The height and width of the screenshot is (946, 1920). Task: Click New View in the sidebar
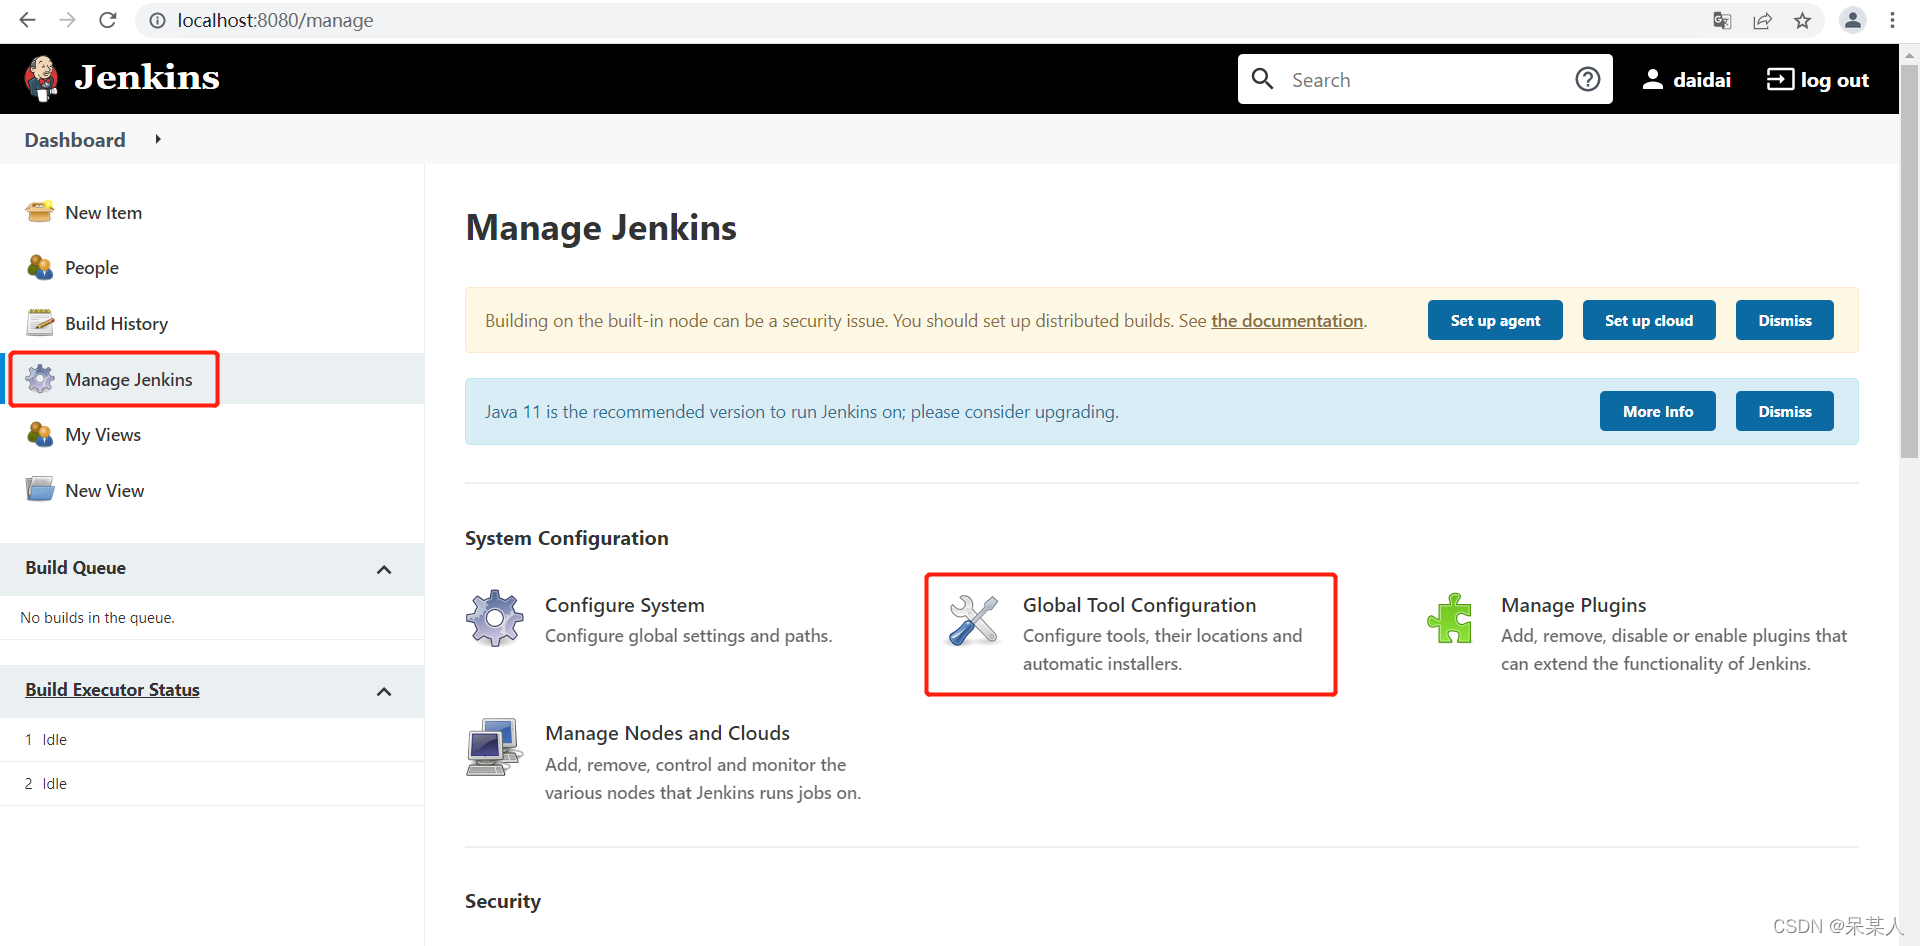click(104, 490)
